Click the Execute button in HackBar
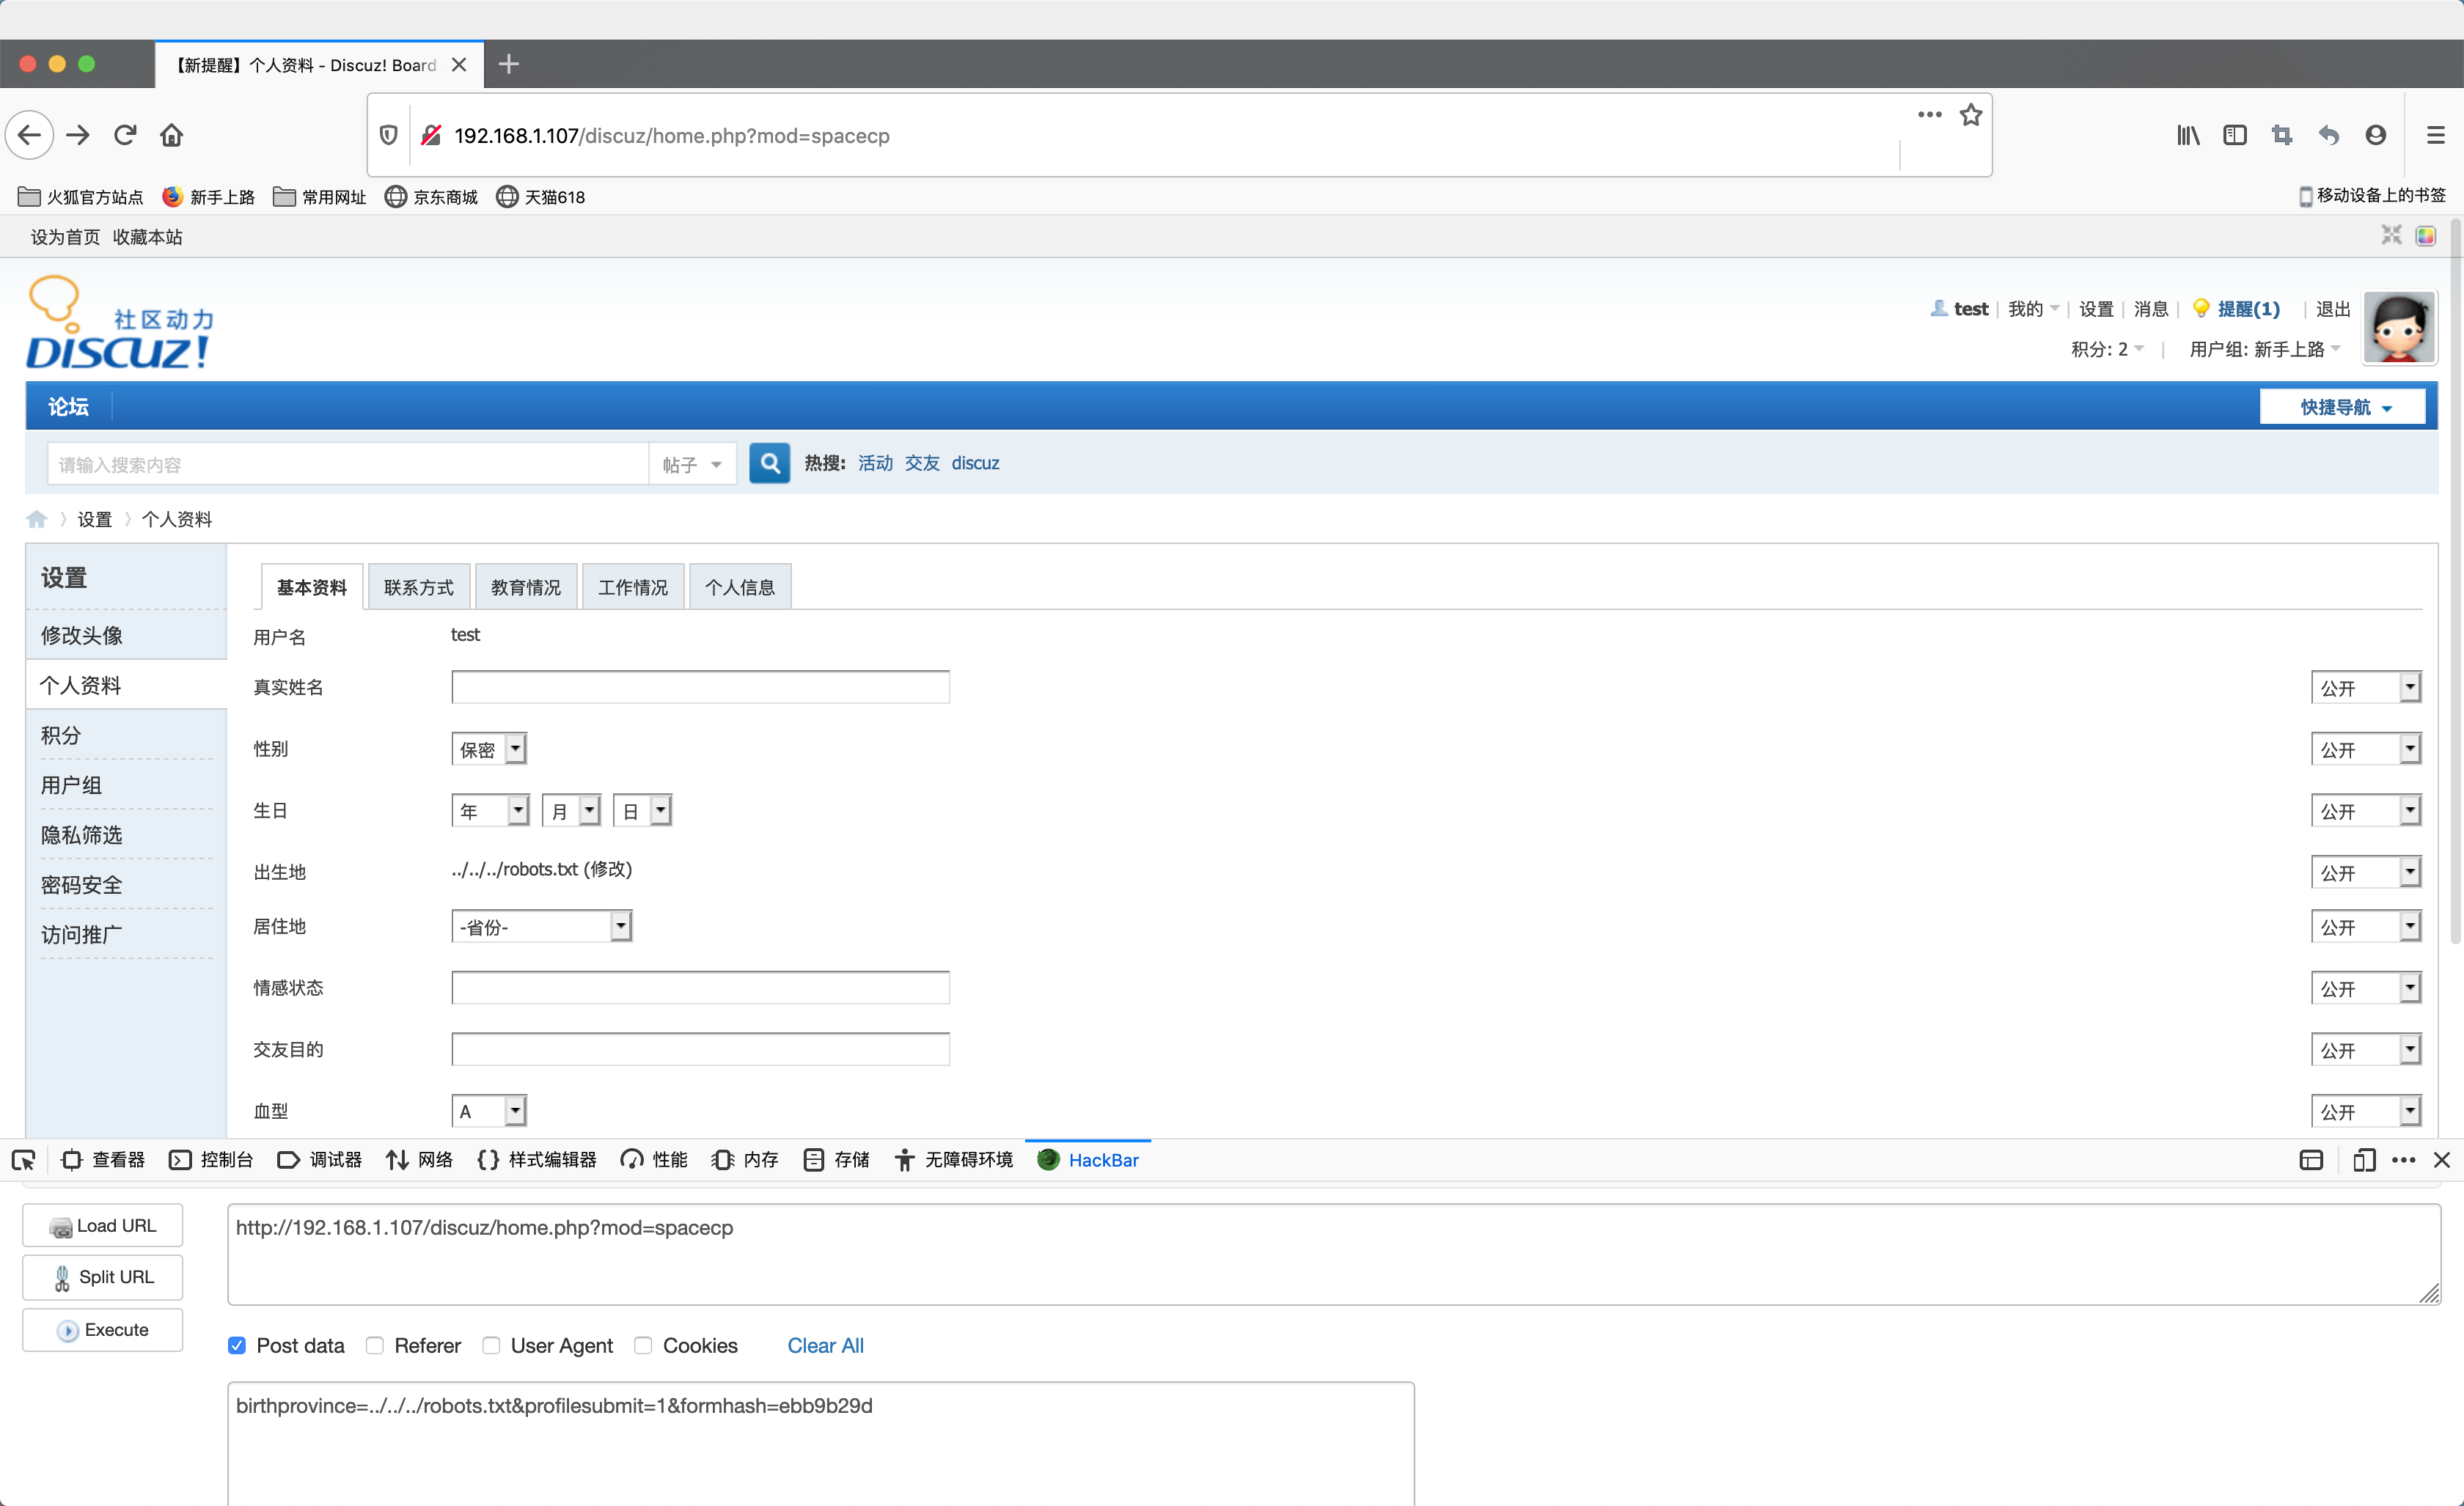 pos(103,1330)
